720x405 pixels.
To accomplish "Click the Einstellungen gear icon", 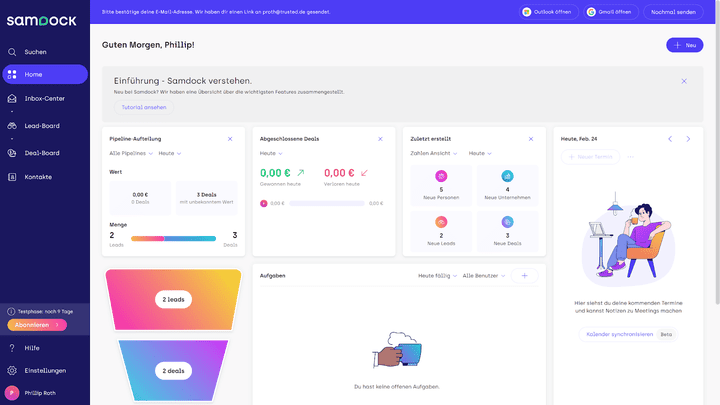I will 12,371.
